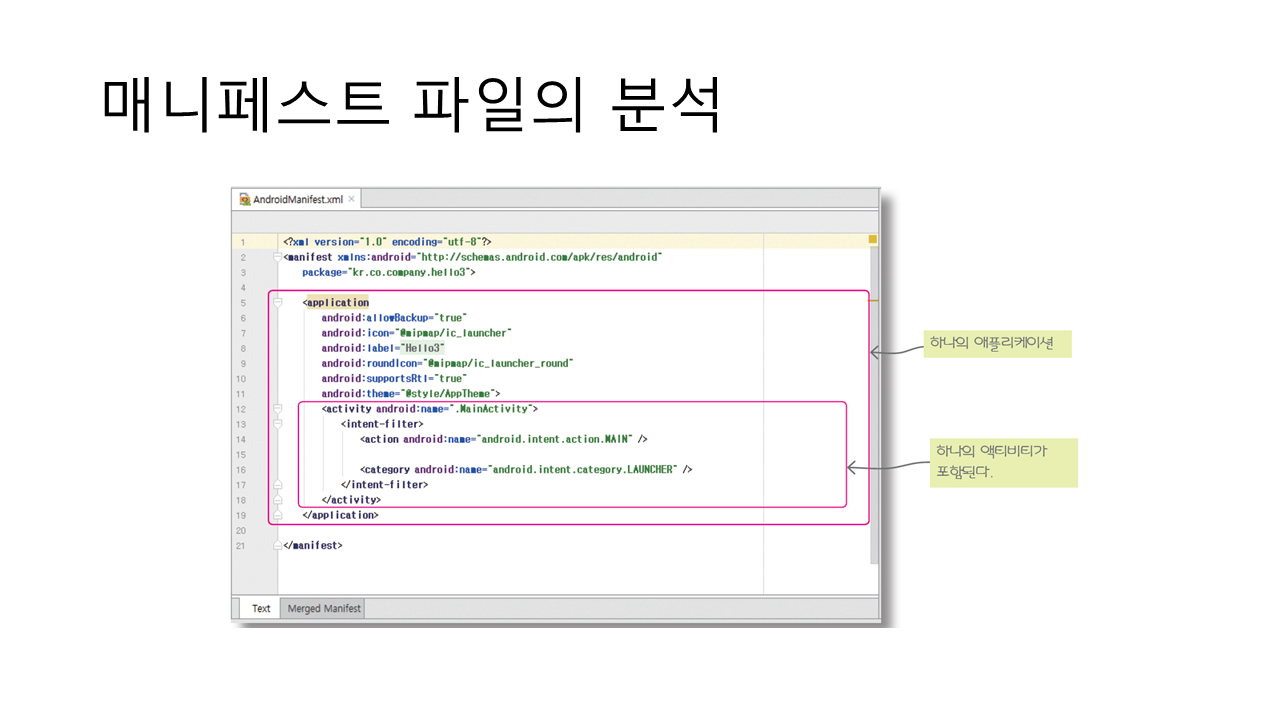The image size is (1280, 720).
Task: Switch to the Merged Manifest tab
Action: tap(323, 608)
